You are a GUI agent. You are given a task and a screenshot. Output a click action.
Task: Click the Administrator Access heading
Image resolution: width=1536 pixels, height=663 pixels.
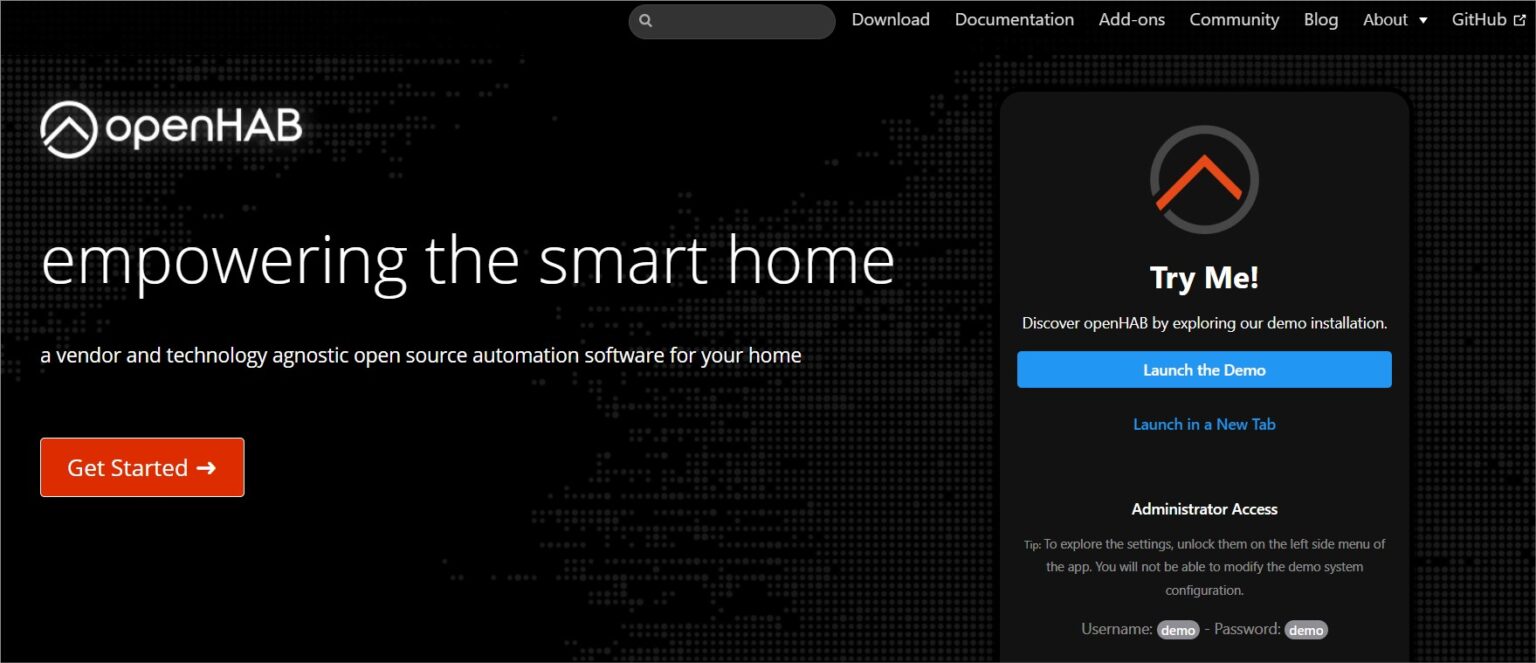click(x=1204, y=509)
